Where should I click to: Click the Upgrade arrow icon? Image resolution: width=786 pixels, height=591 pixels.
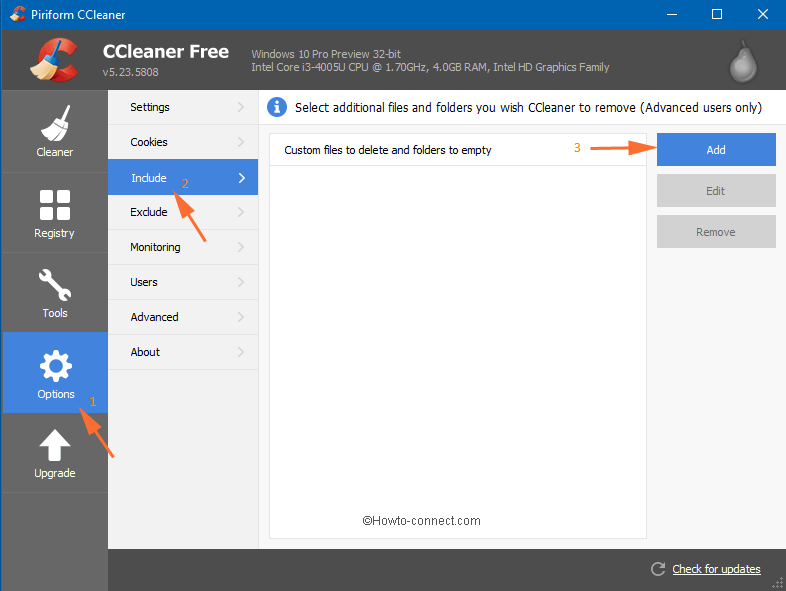(55, 445)
